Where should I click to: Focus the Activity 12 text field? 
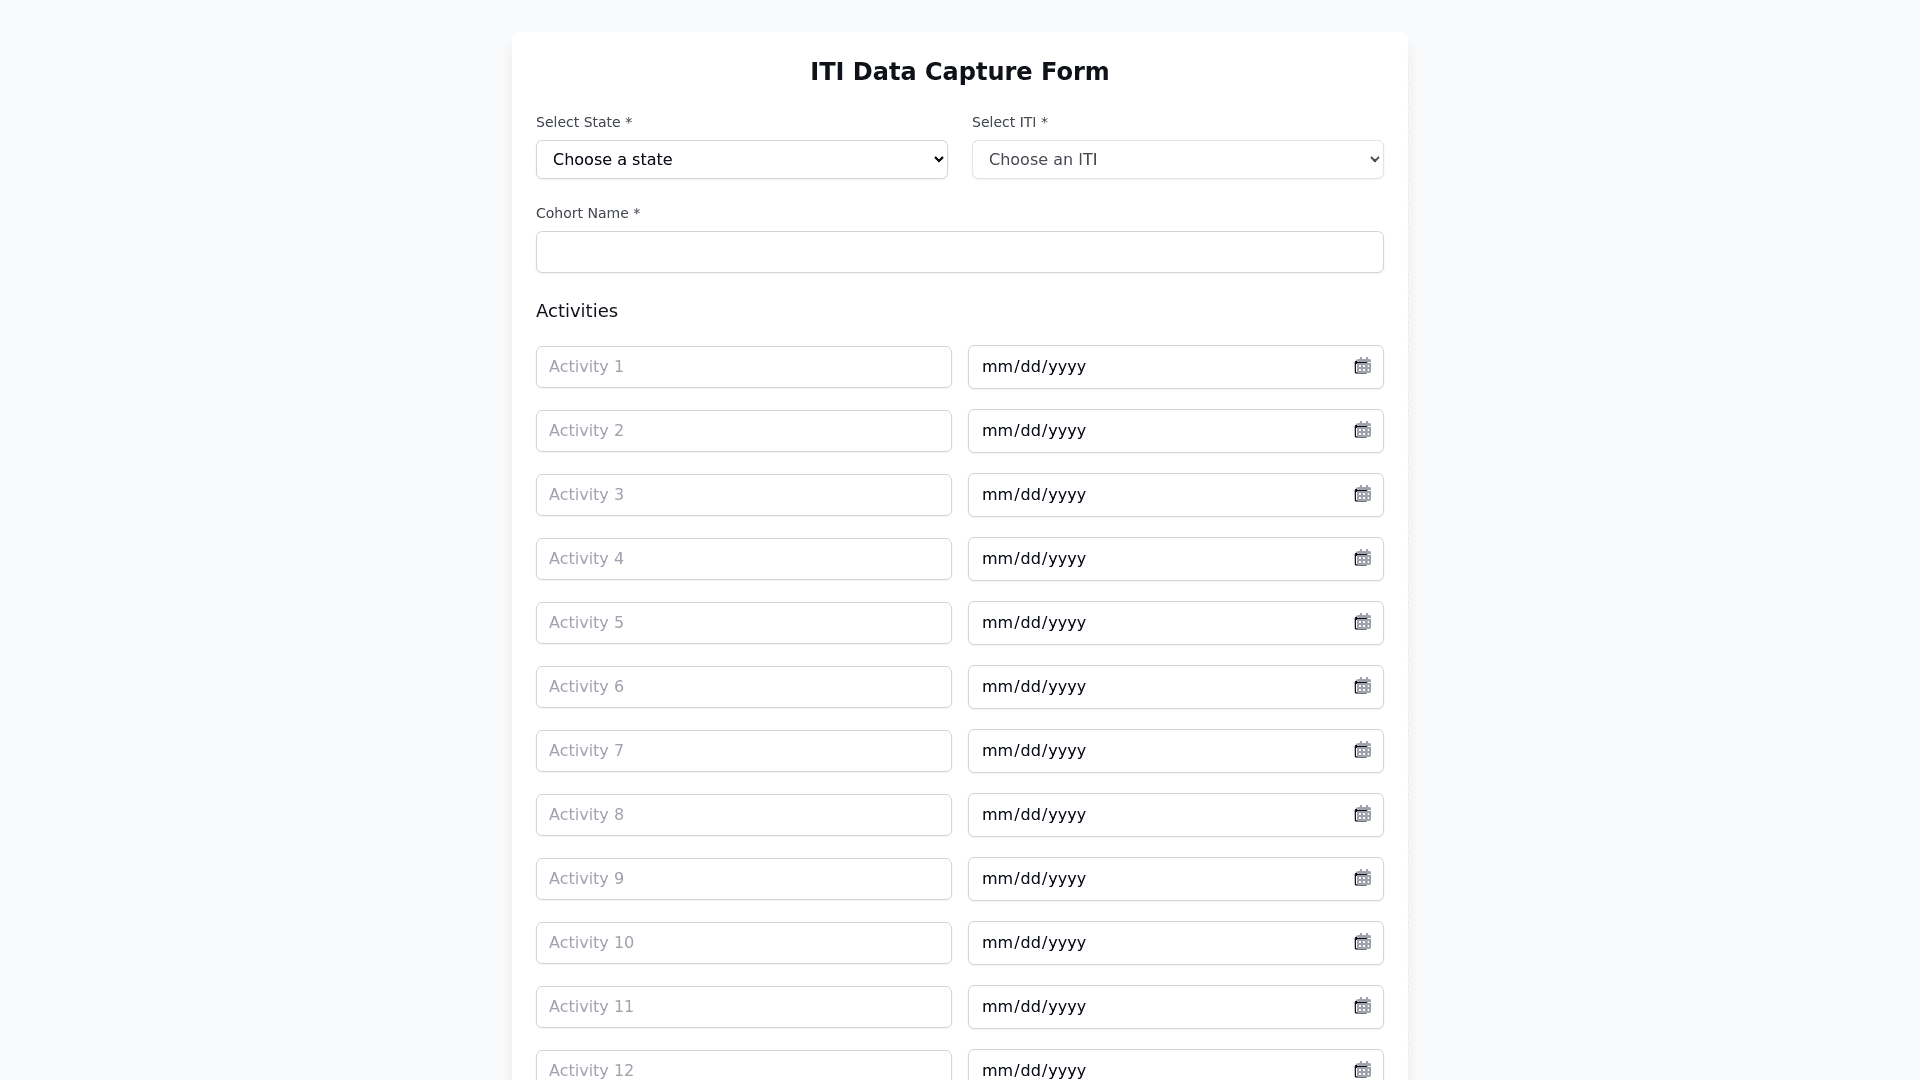pos(743,1067)
